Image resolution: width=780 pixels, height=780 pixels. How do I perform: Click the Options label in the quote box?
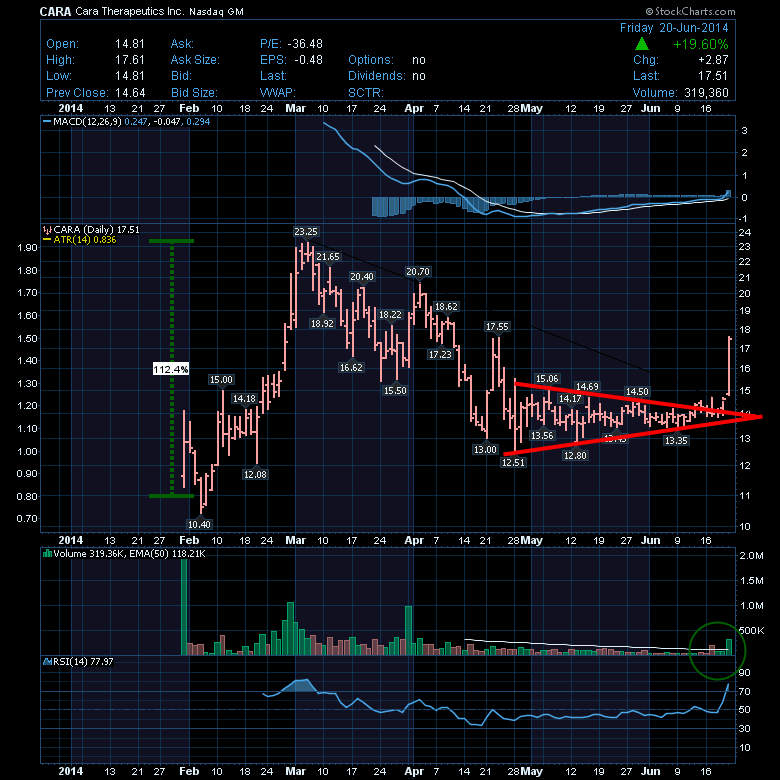coord(371,60)
